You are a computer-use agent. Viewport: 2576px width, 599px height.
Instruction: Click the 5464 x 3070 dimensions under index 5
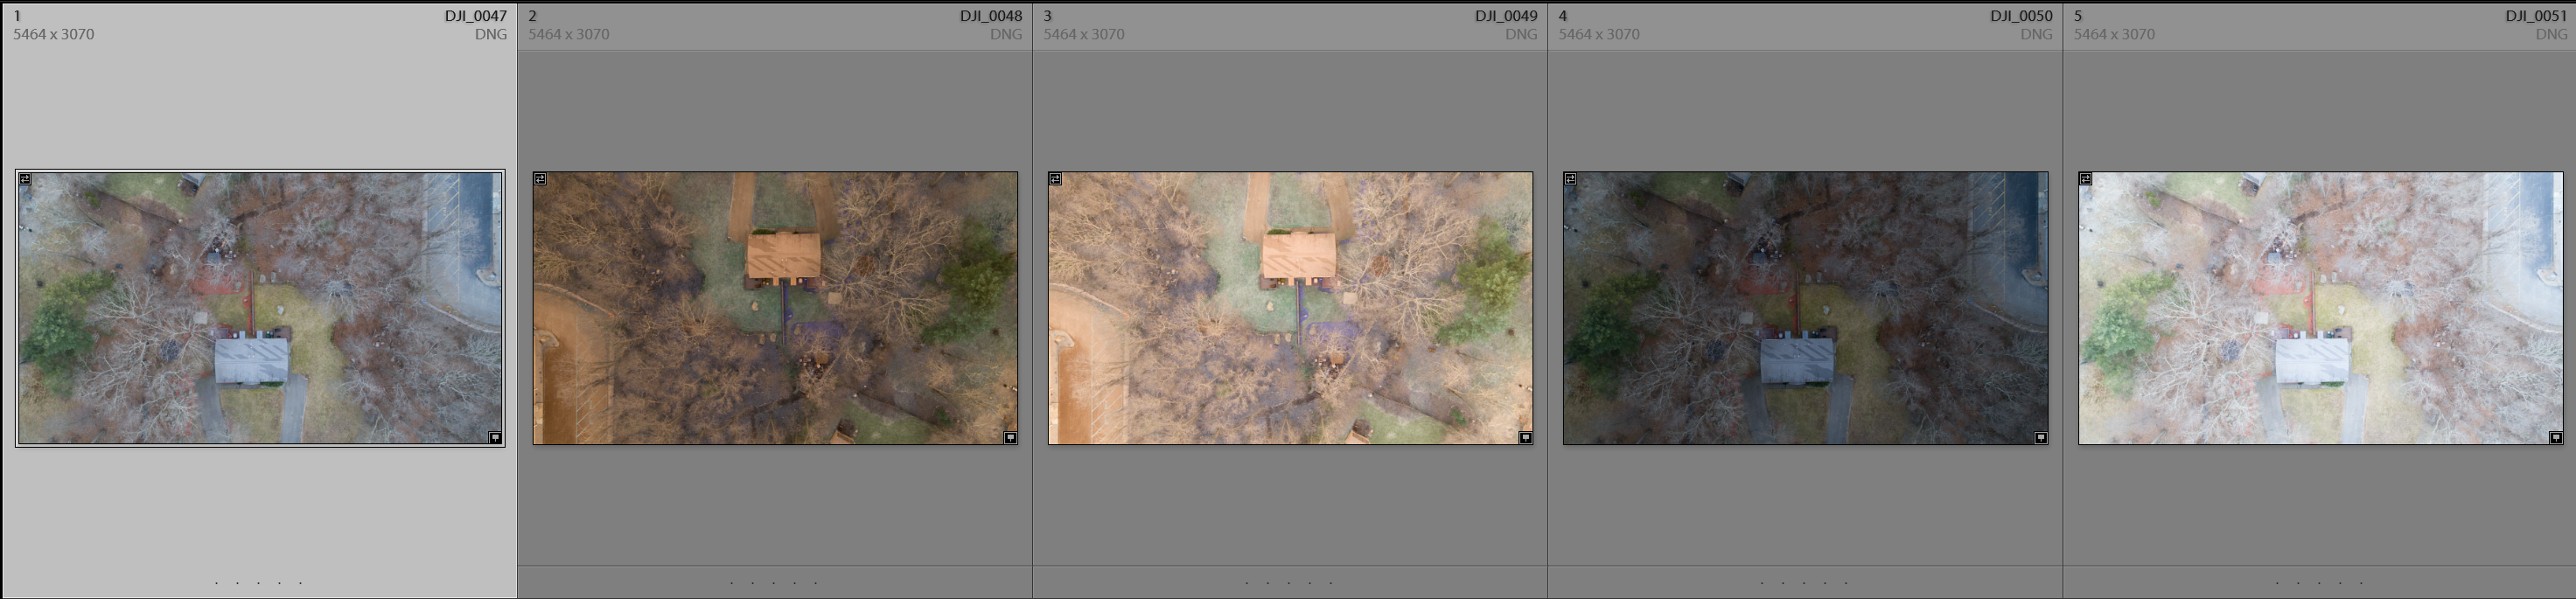click(2114, 34)
